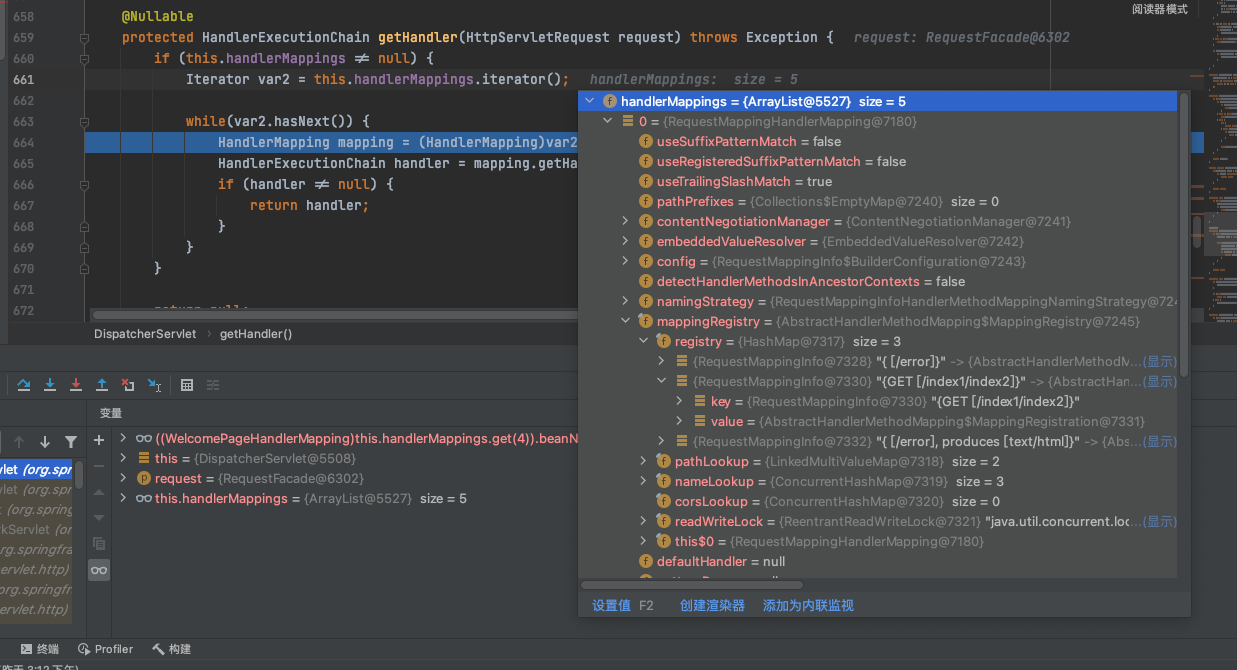Image resolution: width=1237 pixels, height=670 pixels.
Task: Expand the nameLookup field
Action: (644, 481)
